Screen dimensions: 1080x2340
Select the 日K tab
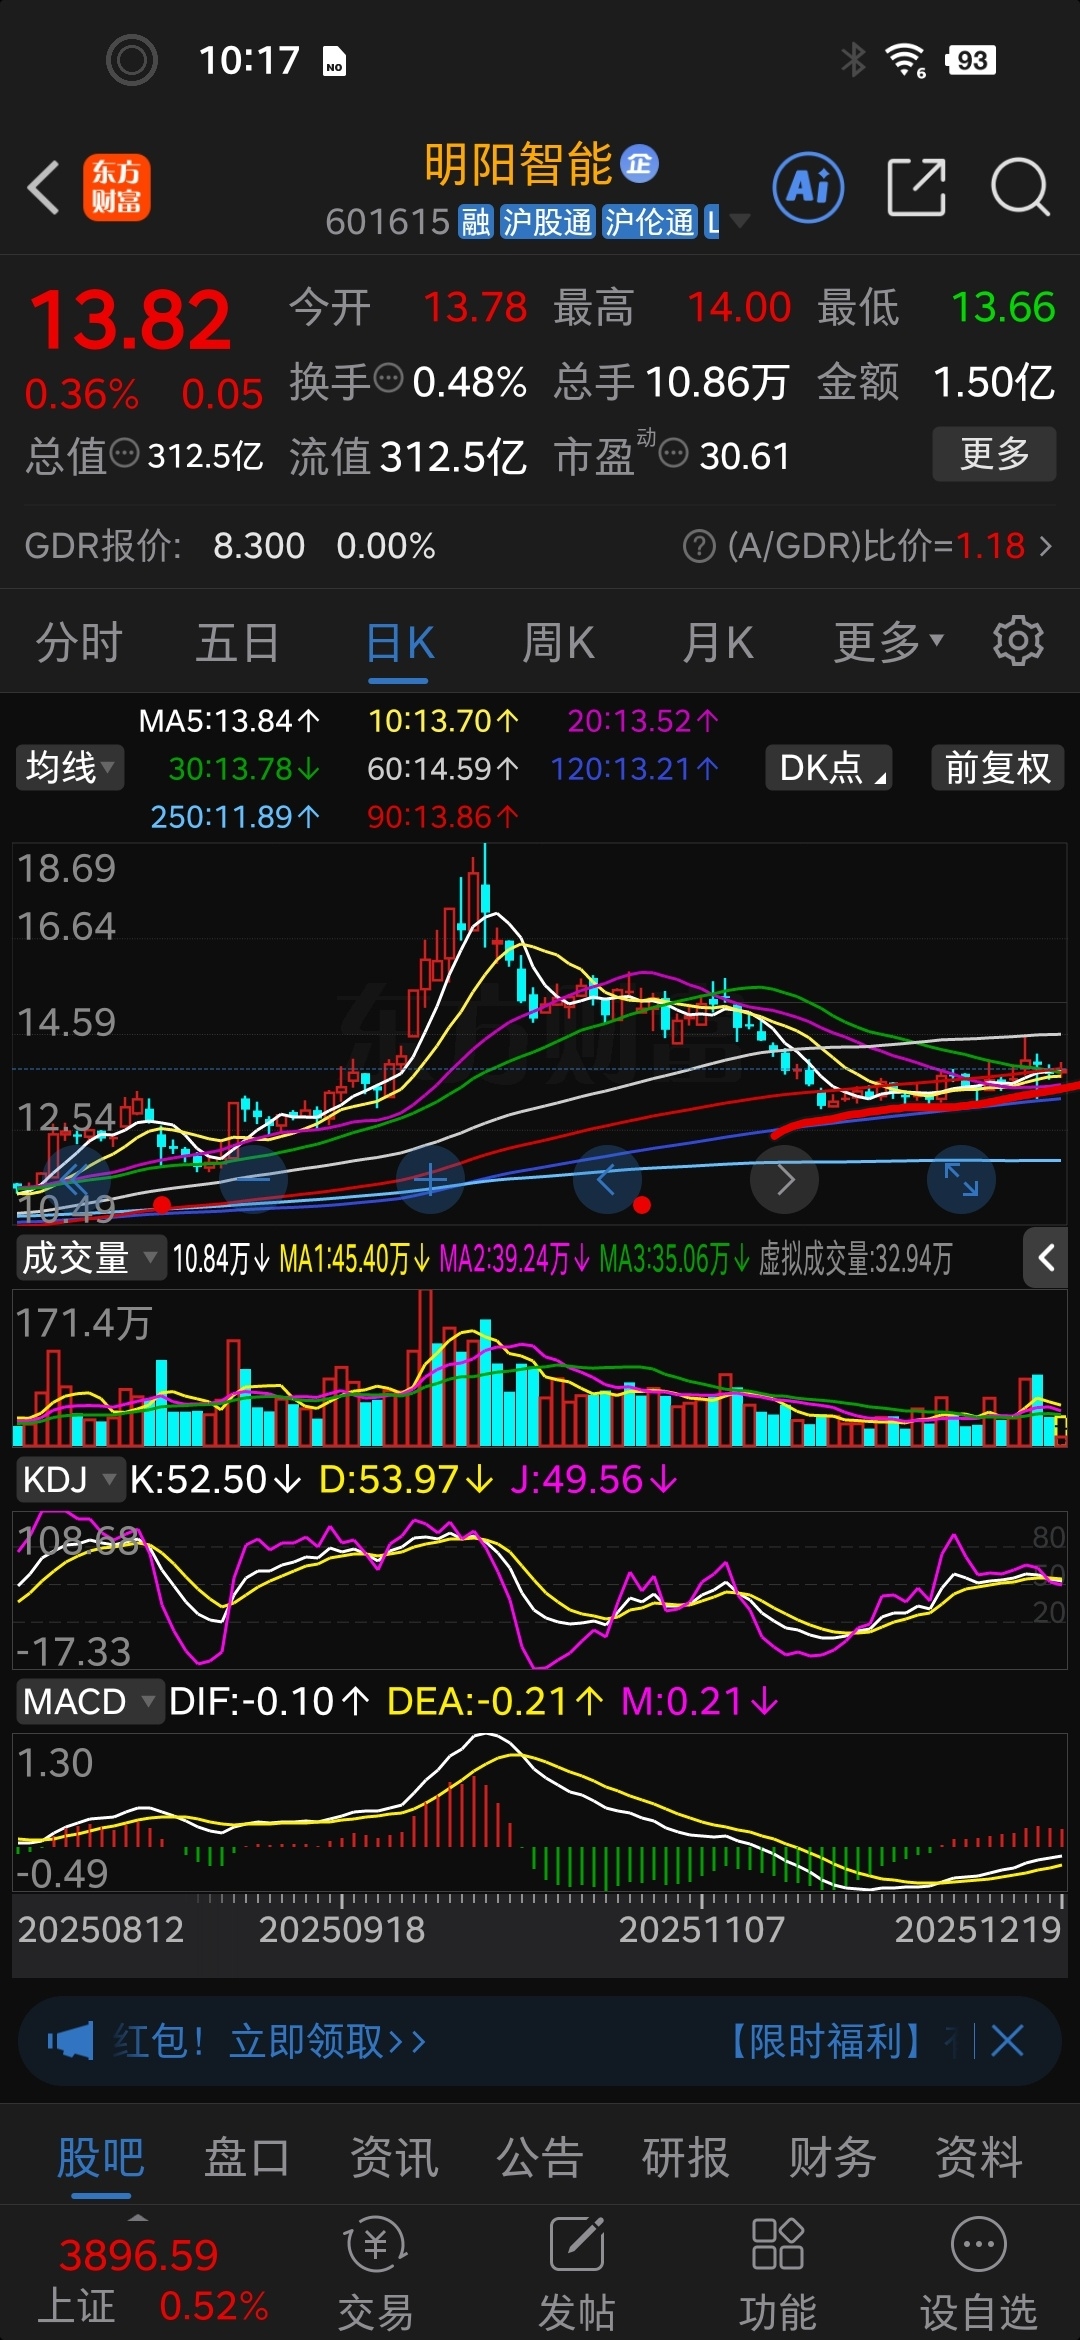tap(399, 642)
